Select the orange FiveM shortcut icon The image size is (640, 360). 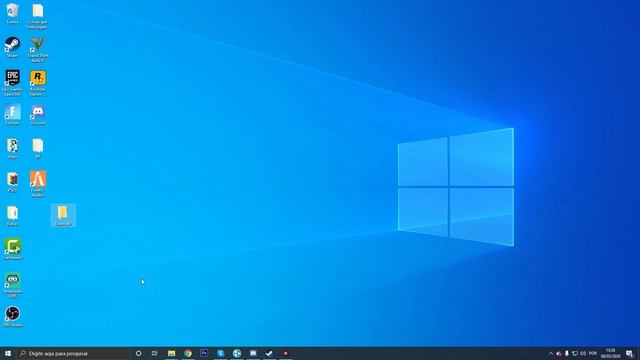click(38, 184)
